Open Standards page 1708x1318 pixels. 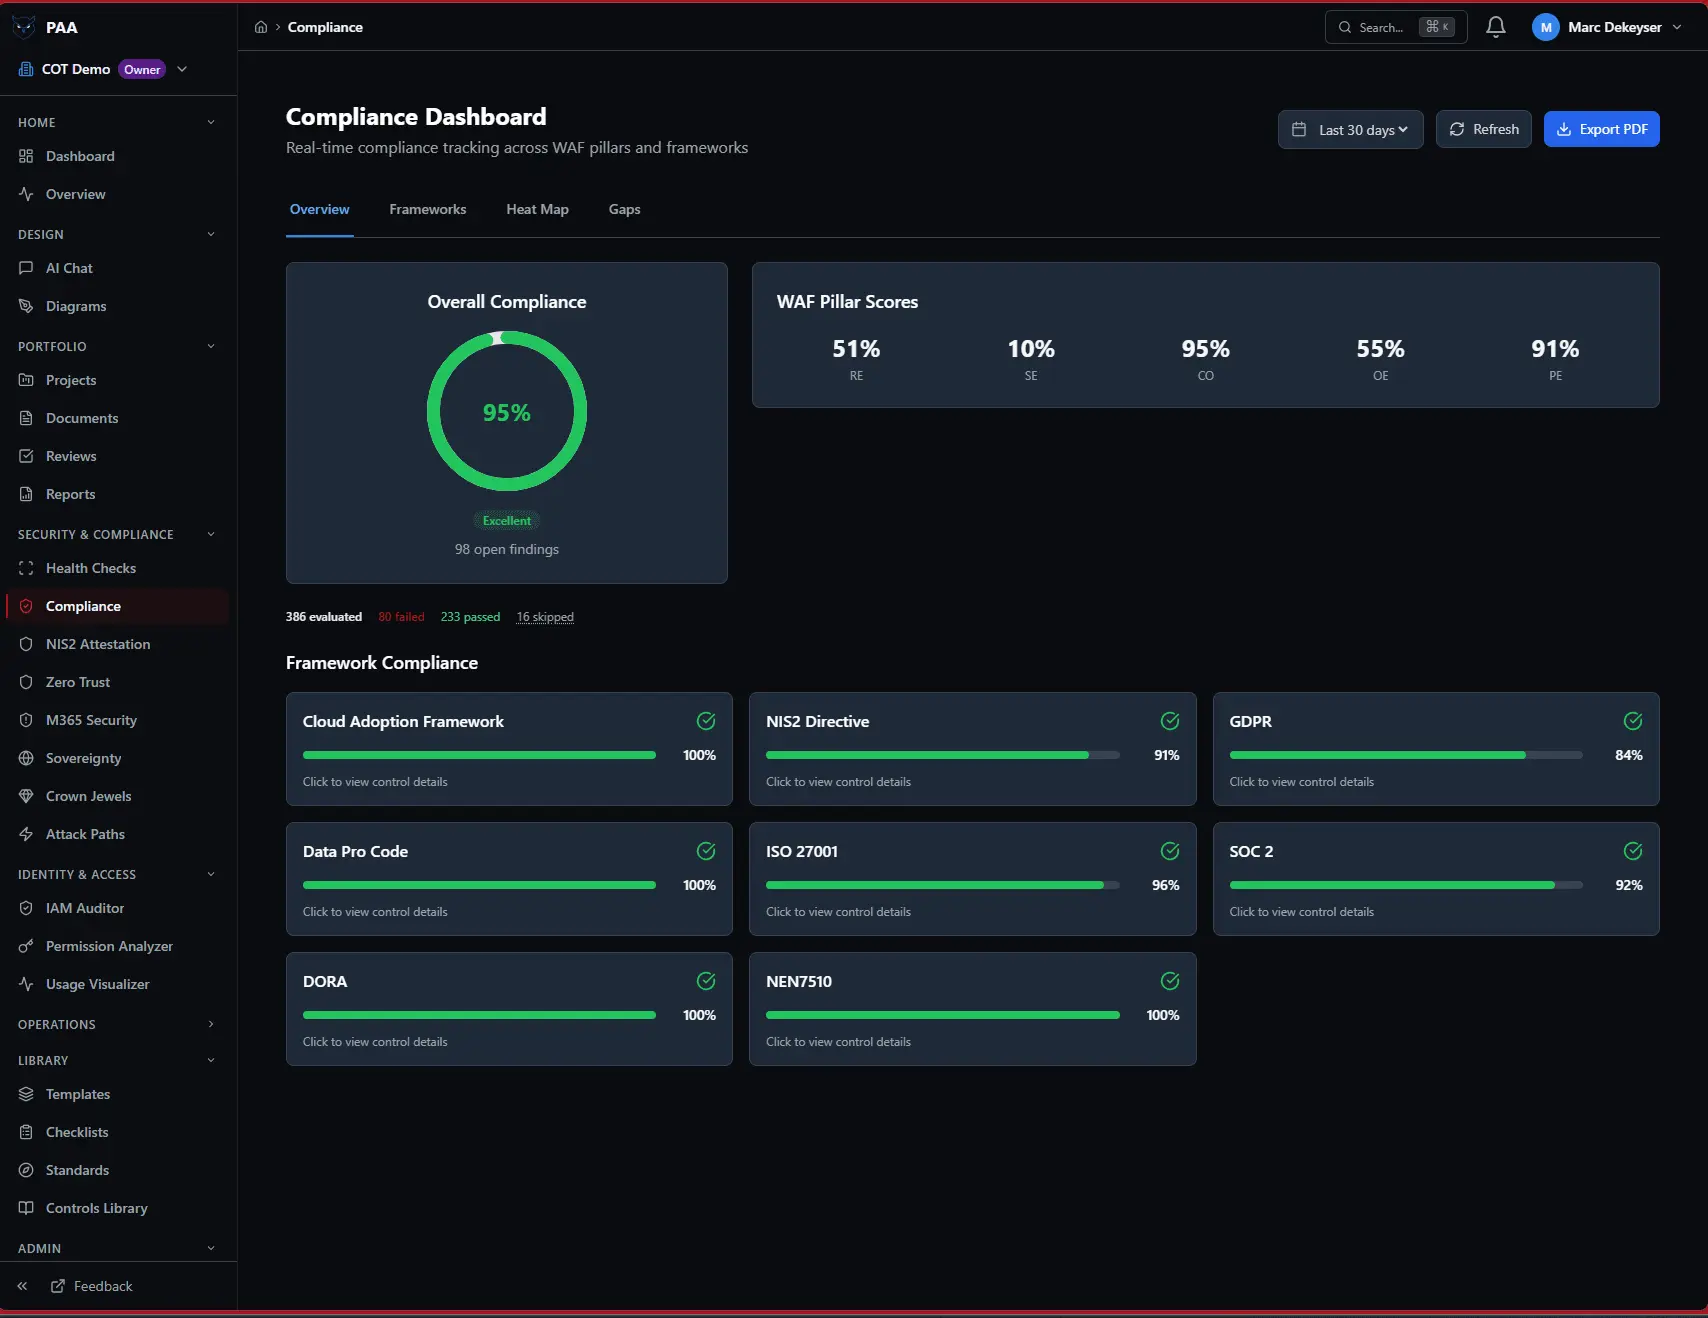(117, 1170)
